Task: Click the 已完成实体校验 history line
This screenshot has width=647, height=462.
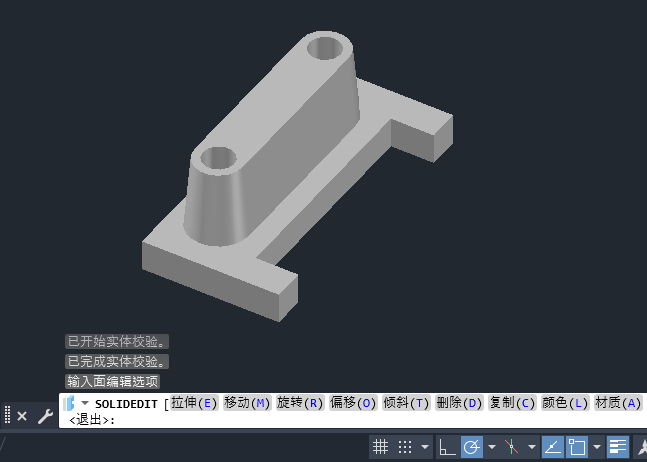Action: (x=117, y=362)
